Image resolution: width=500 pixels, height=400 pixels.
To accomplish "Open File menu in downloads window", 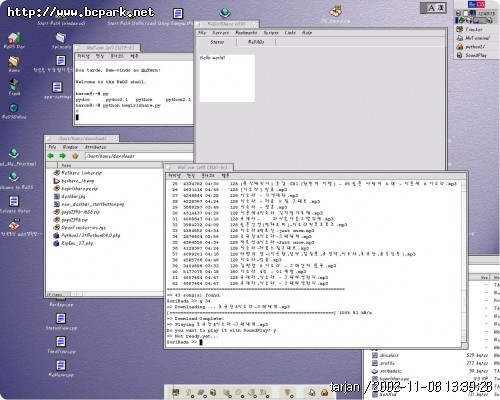I will (52, 147).
